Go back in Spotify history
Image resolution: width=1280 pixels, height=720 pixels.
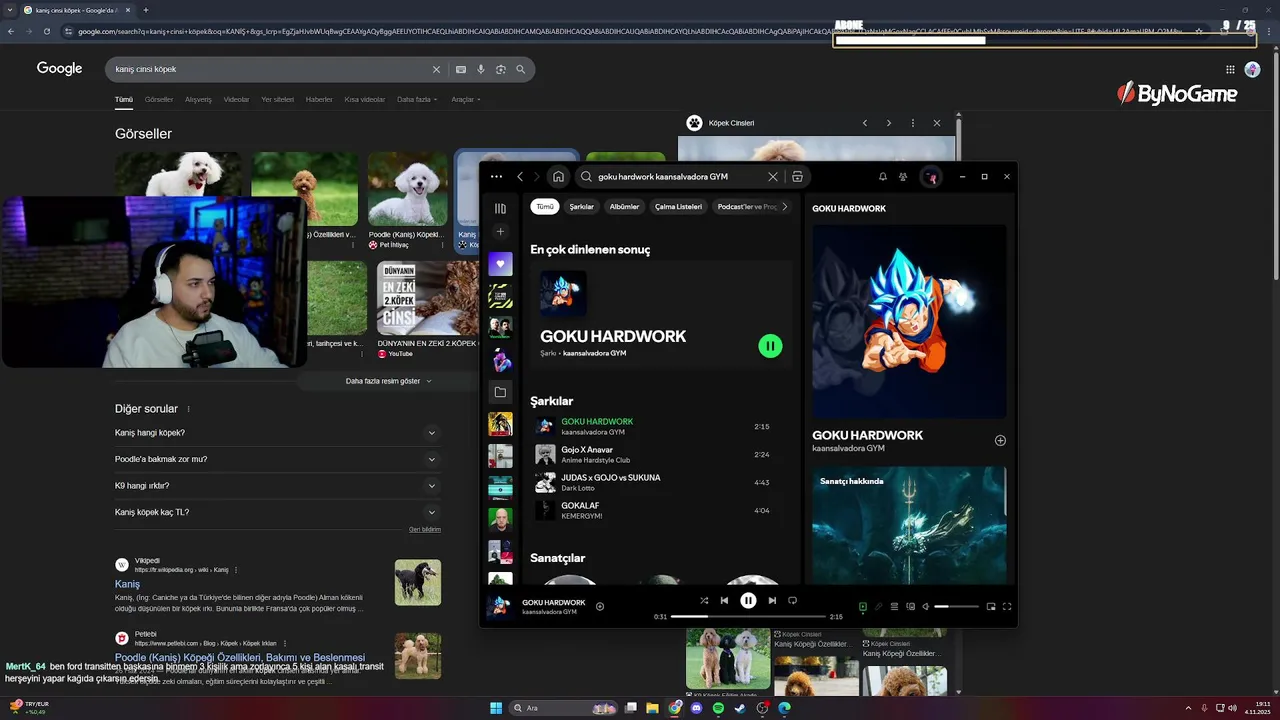(x=520, y=177)
